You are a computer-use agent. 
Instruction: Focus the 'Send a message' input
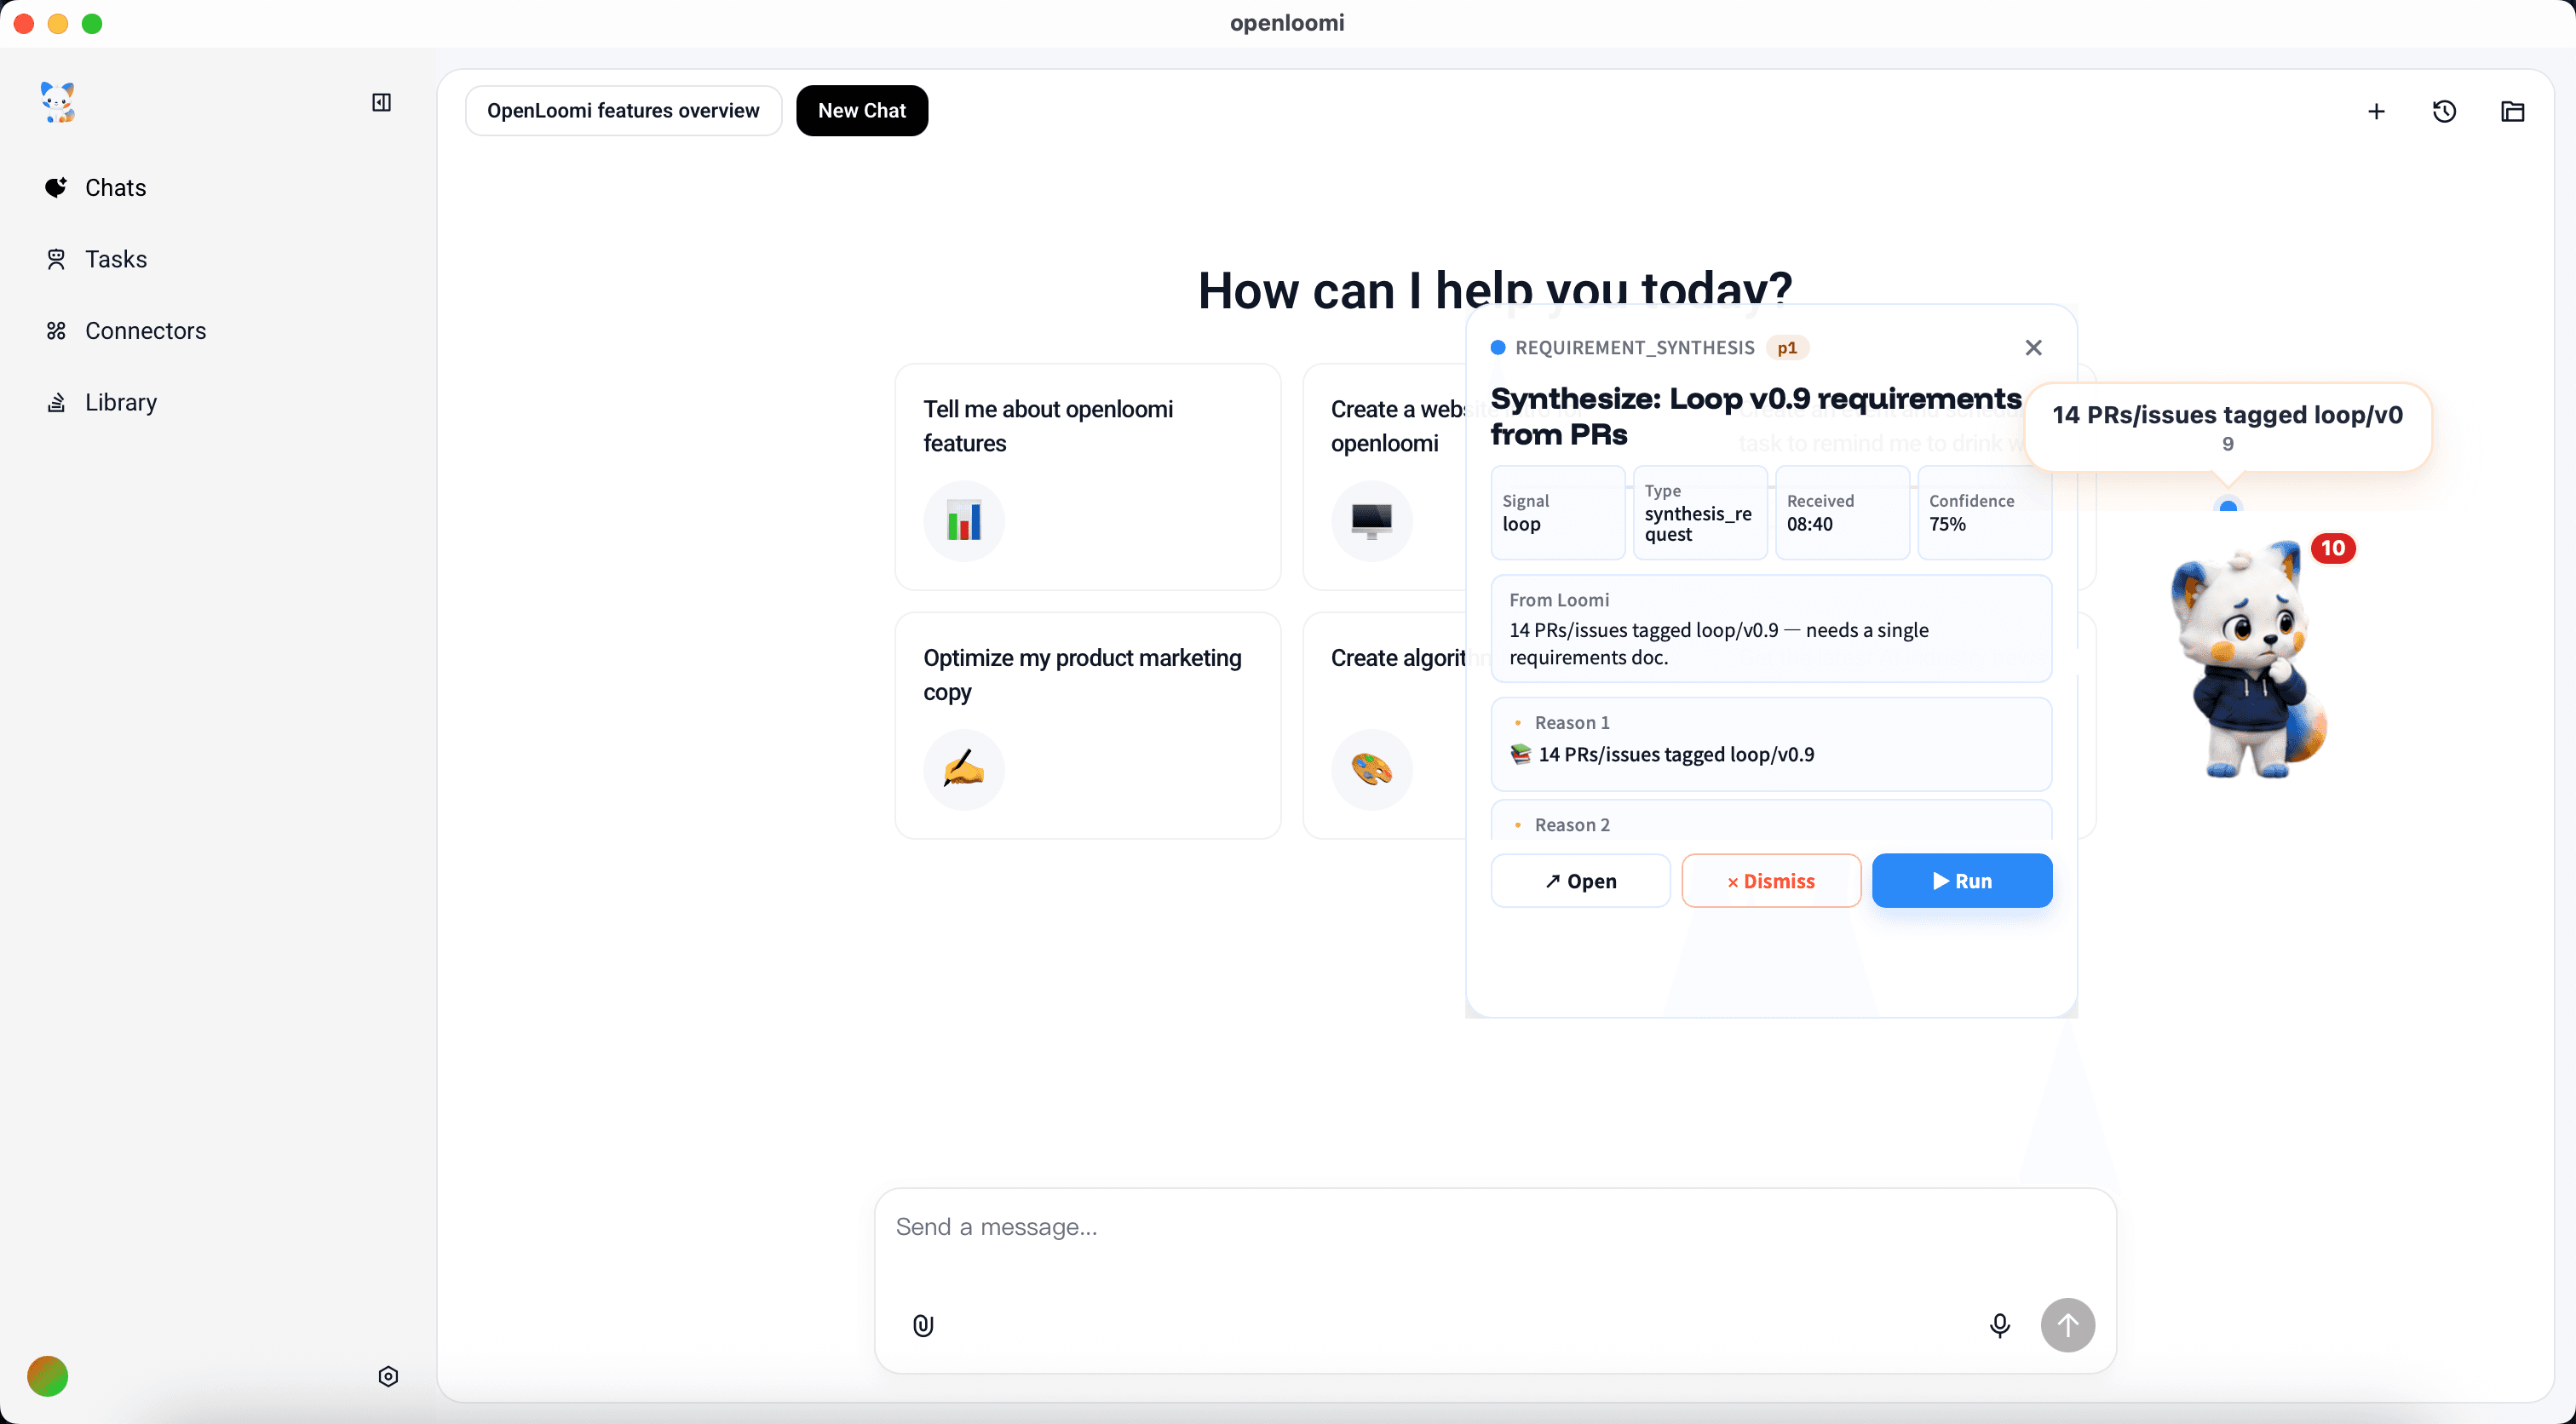point(1495,1227)
